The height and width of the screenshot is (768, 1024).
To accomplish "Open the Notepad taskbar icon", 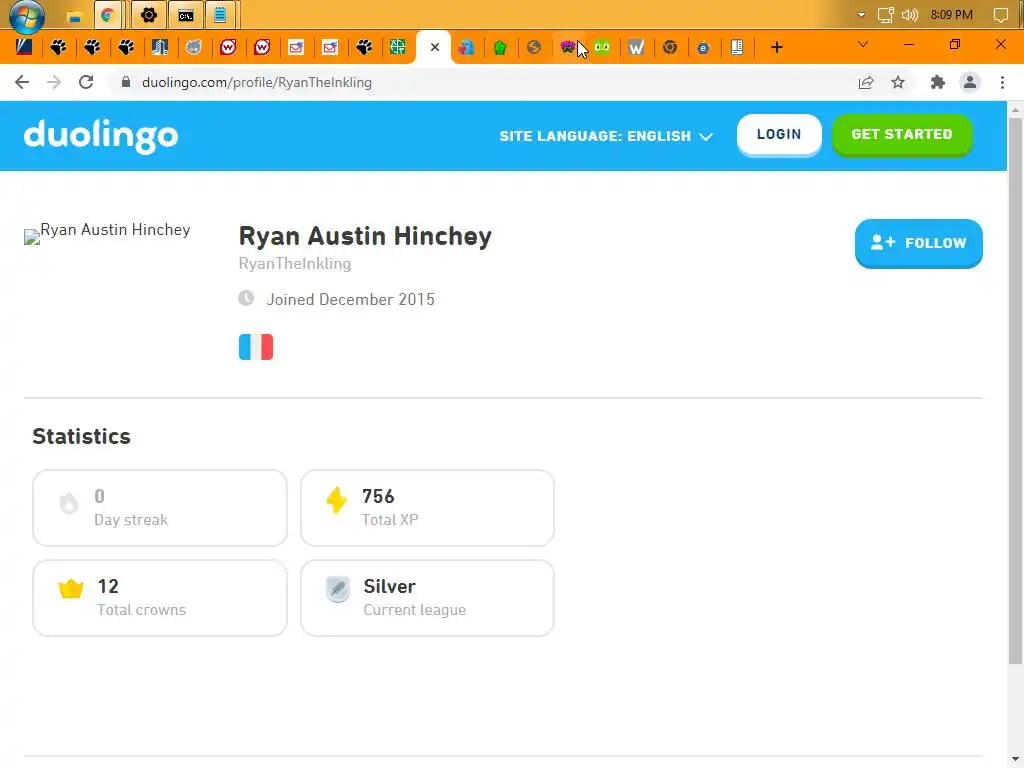I will tap(220, 15).
